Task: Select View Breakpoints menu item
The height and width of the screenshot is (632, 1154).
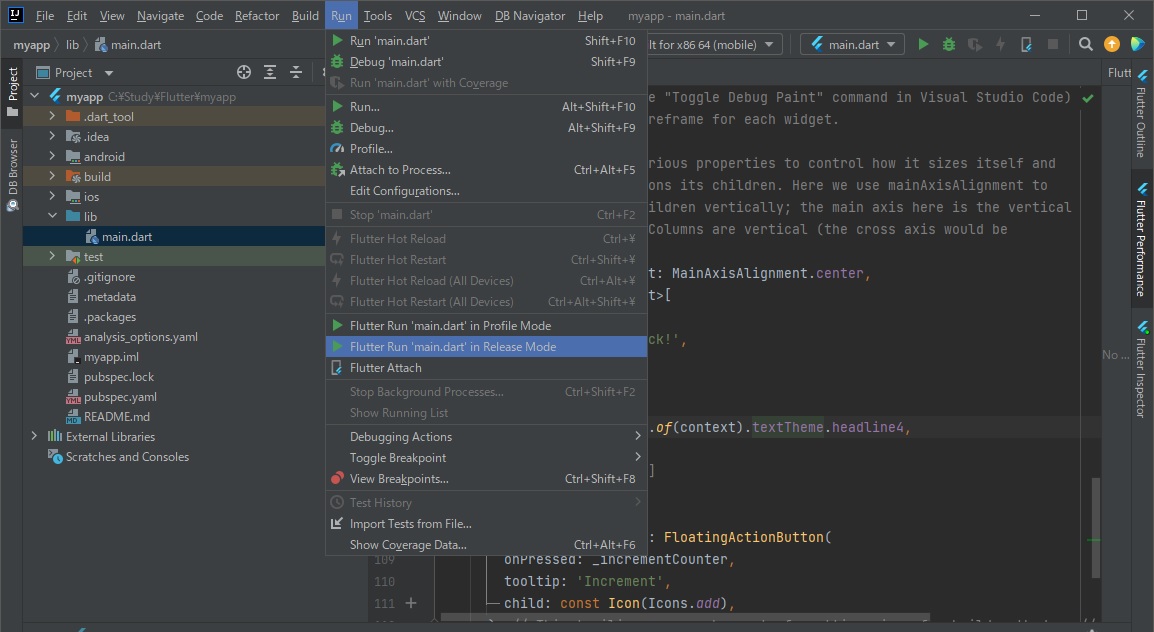Action: 486,479
